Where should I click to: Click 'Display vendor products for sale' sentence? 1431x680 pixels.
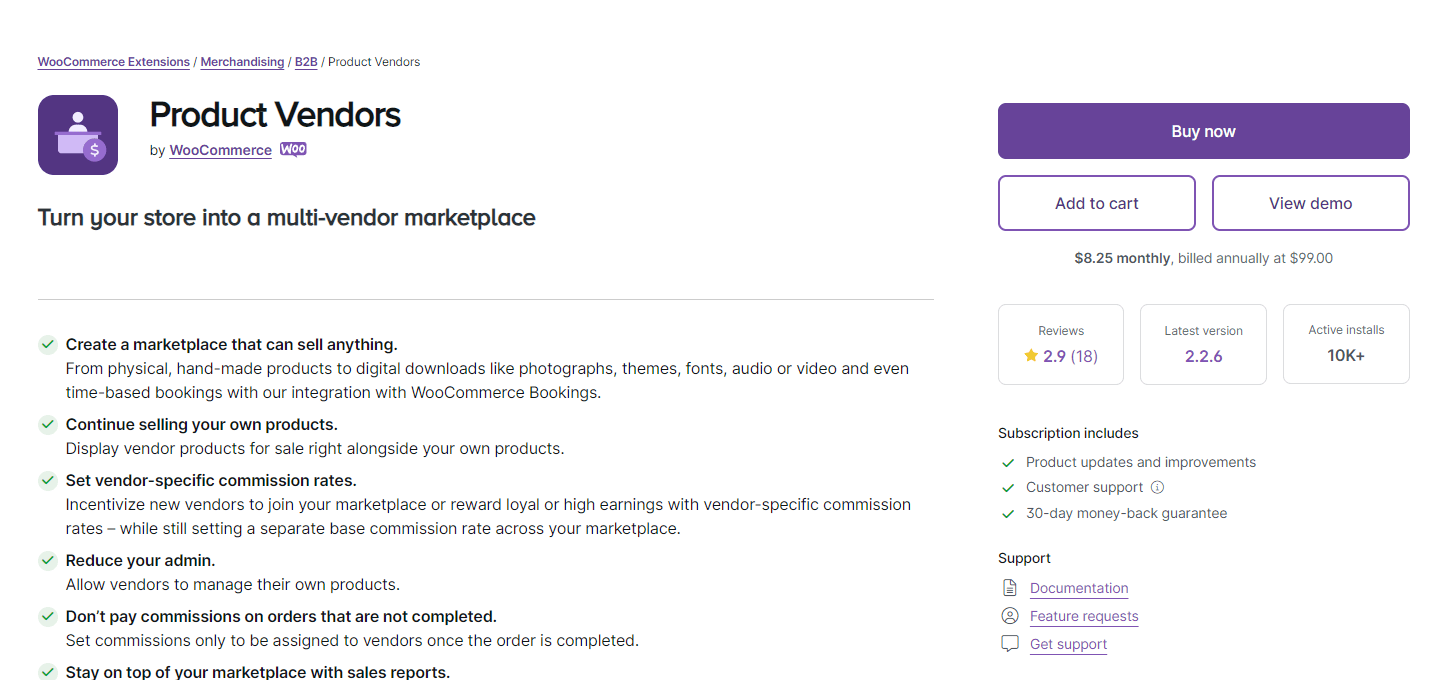pyautogui.click(x=315, y=448)
